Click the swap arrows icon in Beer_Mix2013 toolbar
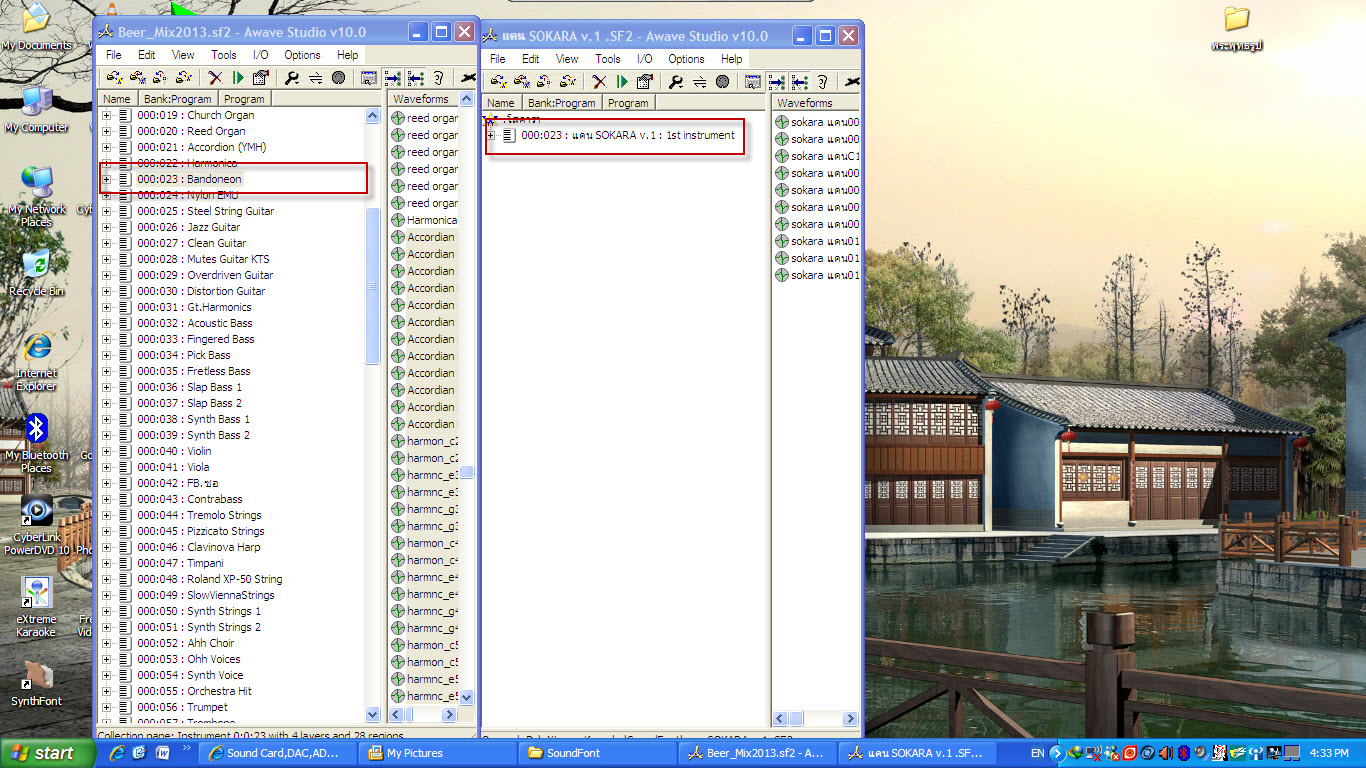 (x=315, y=77)
